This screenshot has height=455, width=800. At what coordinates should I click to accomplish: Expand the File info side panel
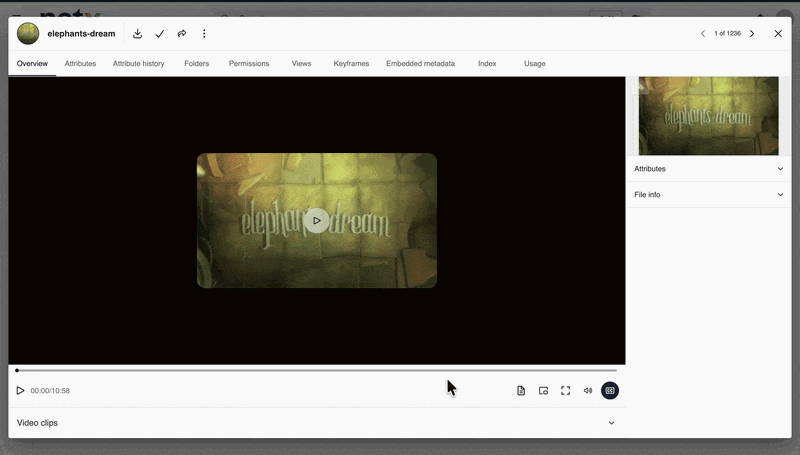[x=709, y=195]
